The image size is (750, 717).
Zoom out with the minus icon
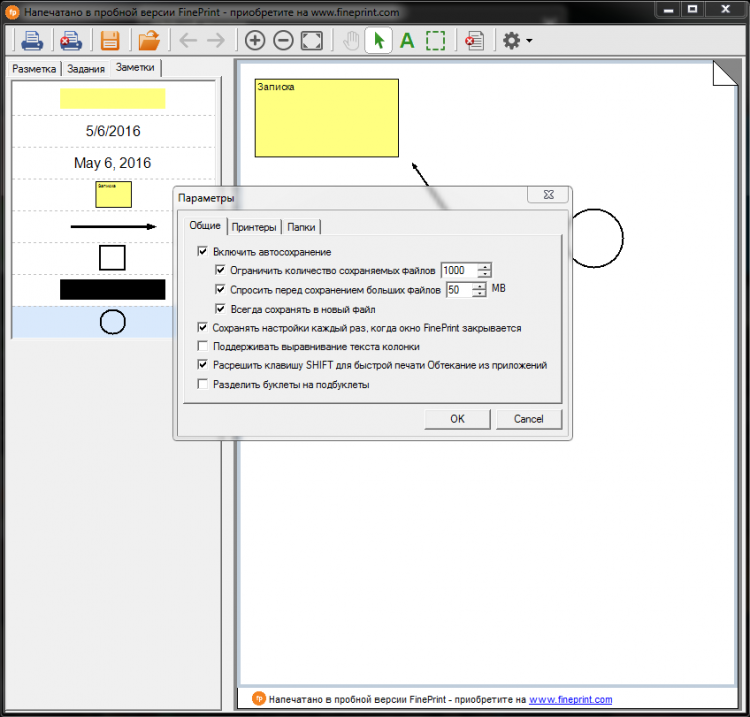point(283,41)
